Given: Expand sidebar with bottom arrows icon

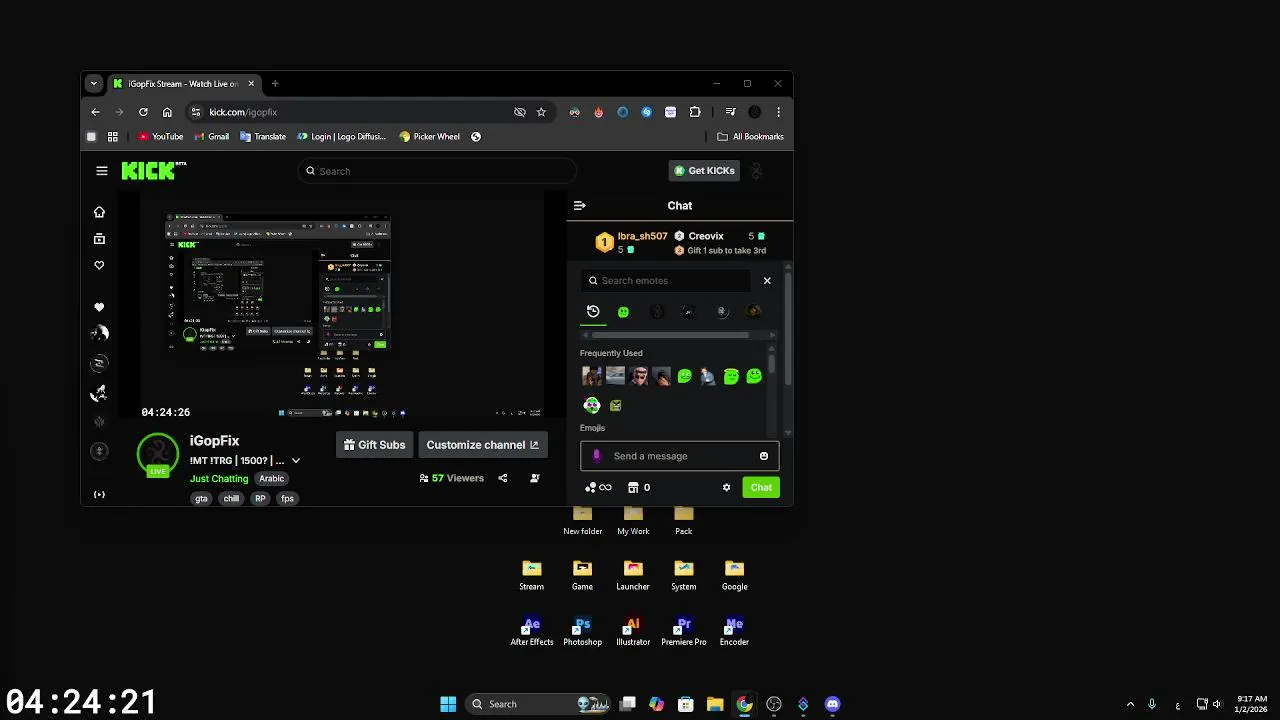Looking at the screenshot, I should tap(99, 494).
